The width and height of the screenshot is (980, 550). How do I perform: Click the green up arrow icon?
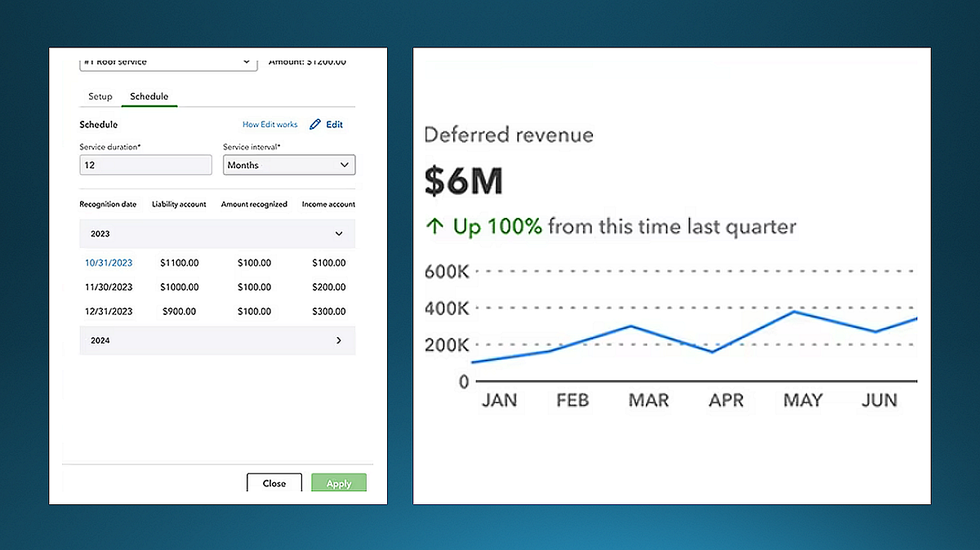434,227
